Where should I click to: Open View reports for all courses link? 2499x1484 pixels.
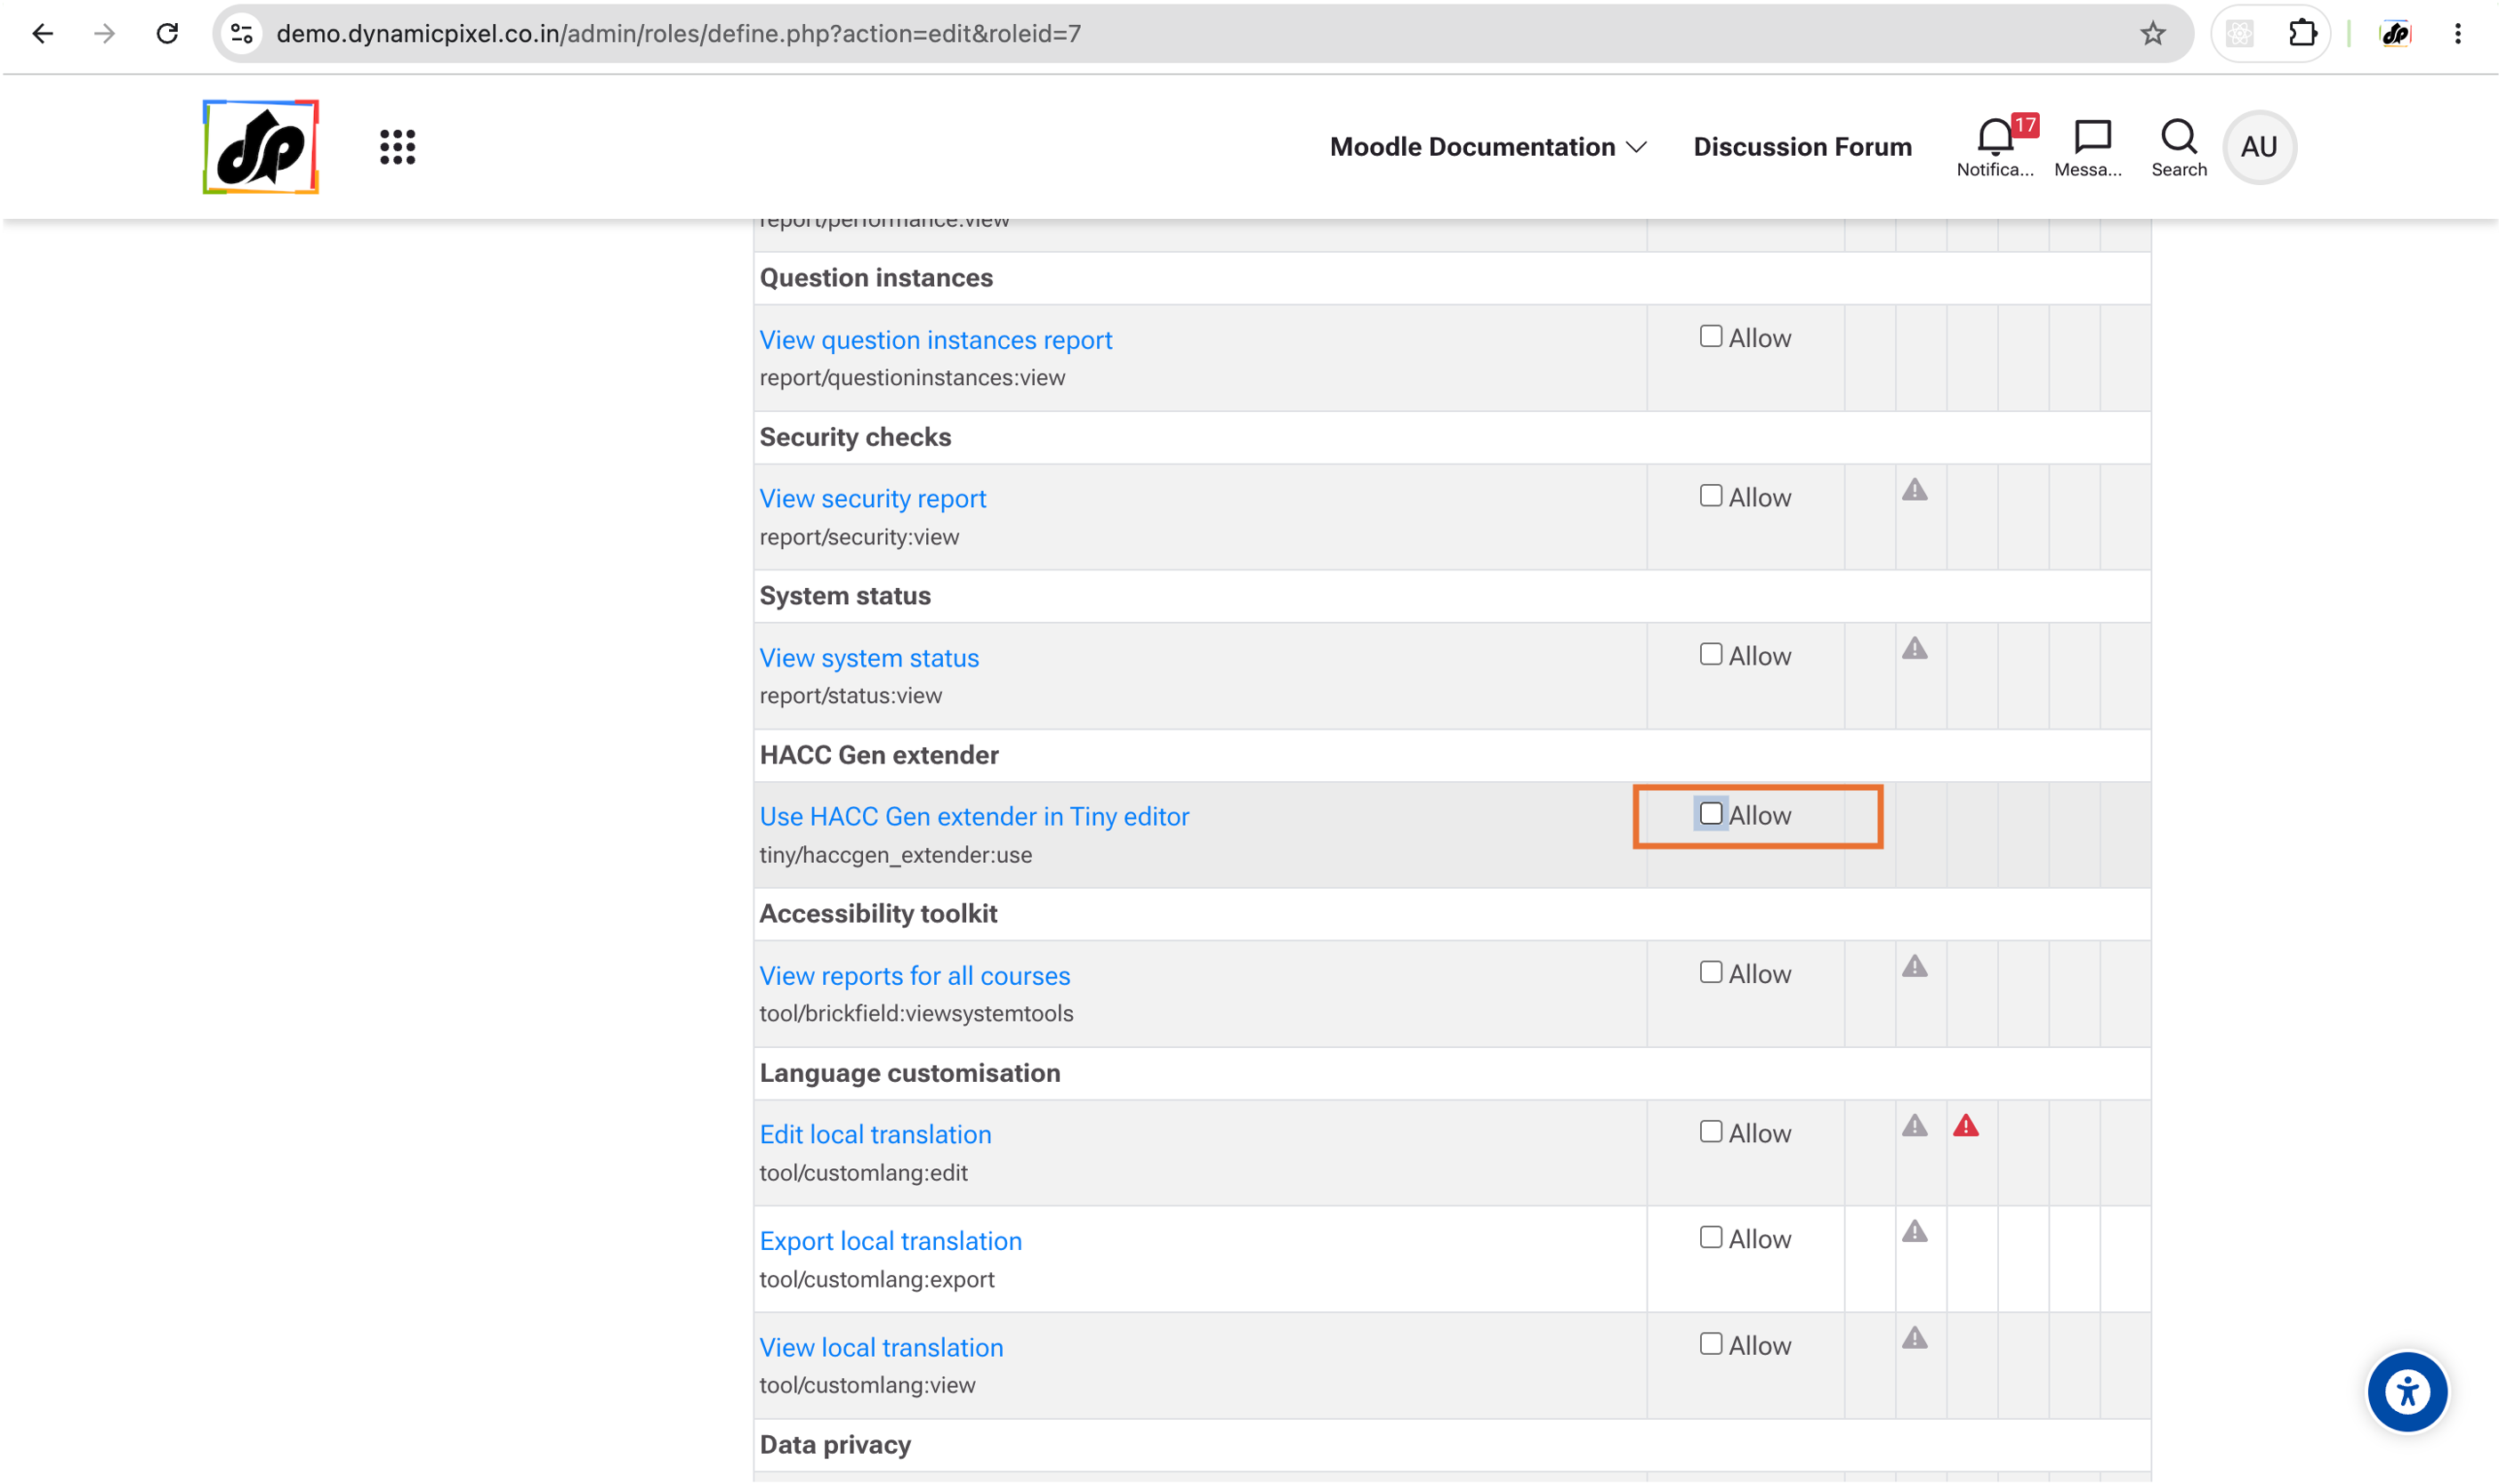click(x=914, y=976)
